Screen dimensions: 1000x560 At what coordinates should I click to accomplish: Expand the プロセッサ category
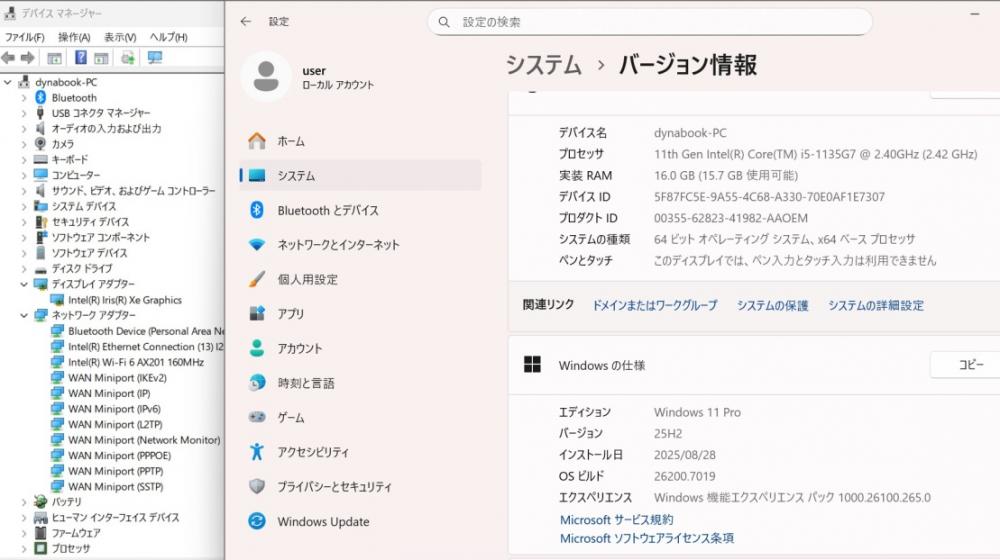point(24,549)
